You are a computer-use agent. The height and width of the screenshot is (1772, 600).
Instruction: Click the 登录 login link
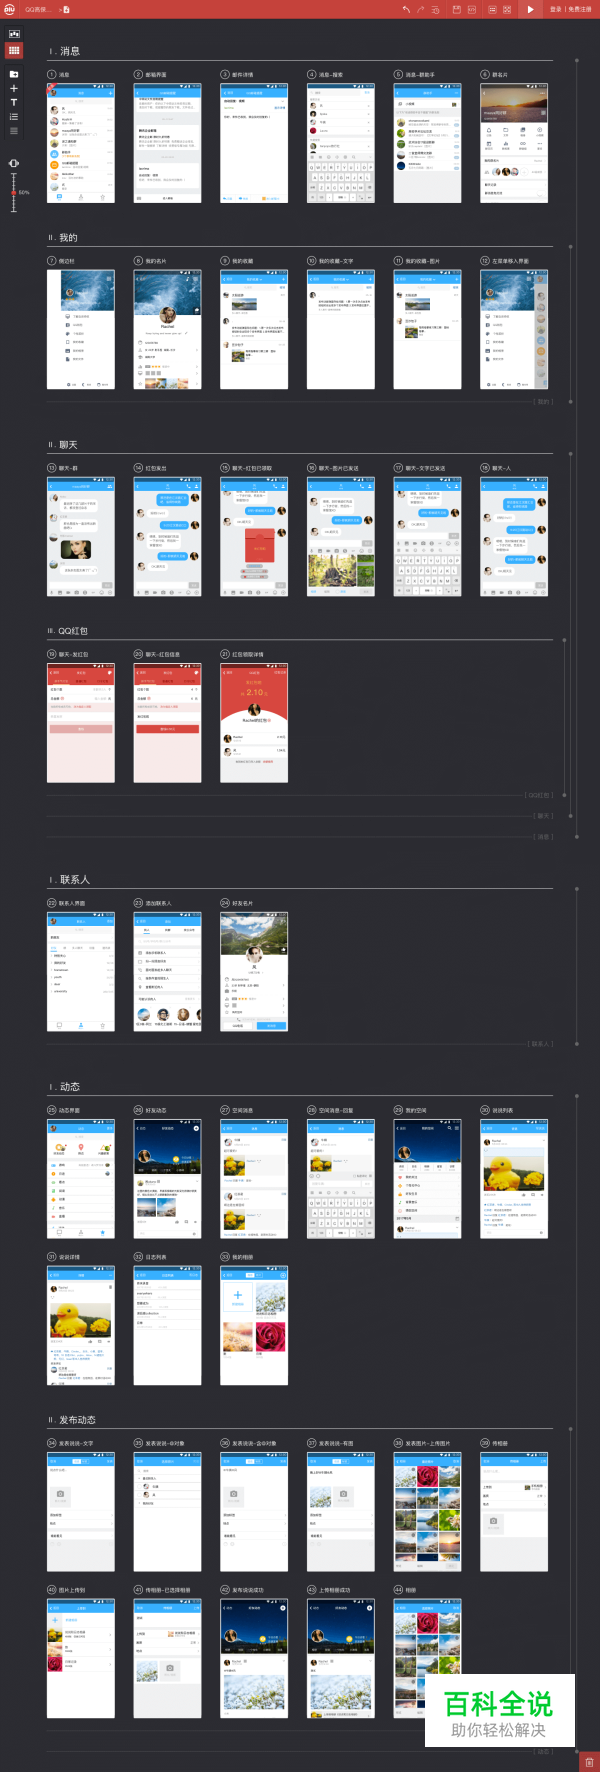click(555, 9)
